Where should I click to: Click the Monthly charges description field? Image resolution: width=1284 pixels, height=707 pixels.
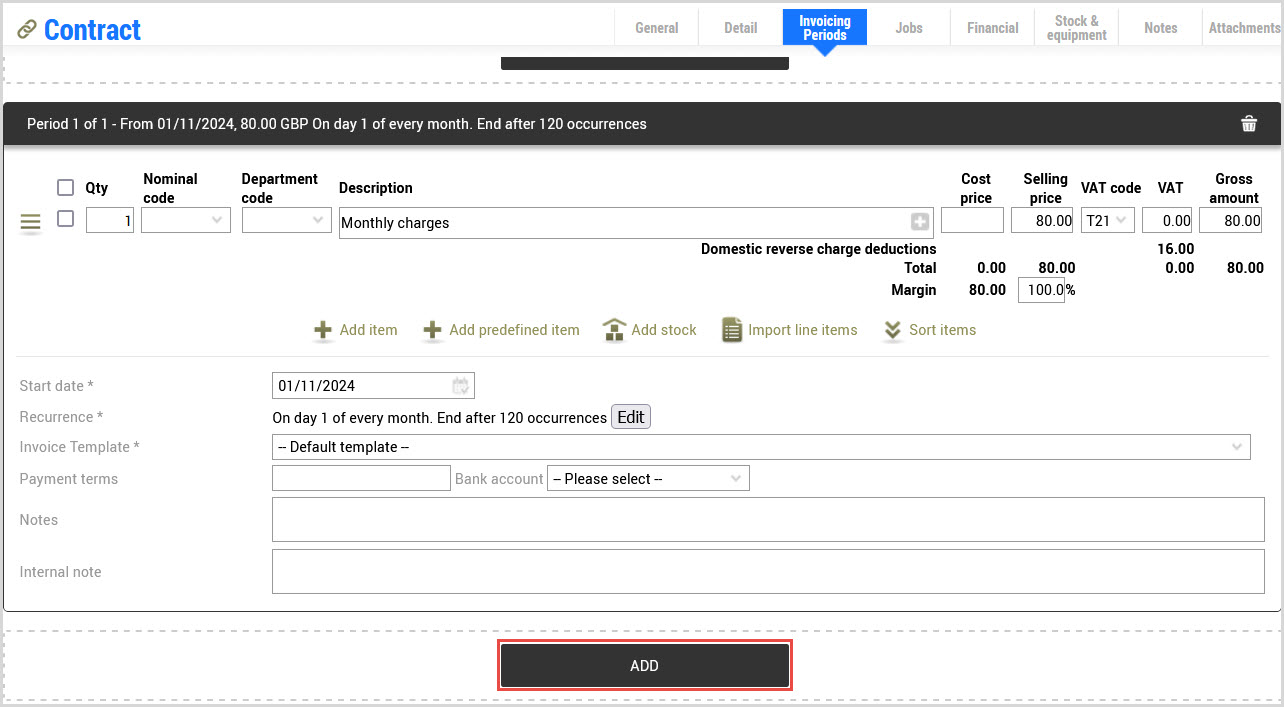(x=636, y=223)
